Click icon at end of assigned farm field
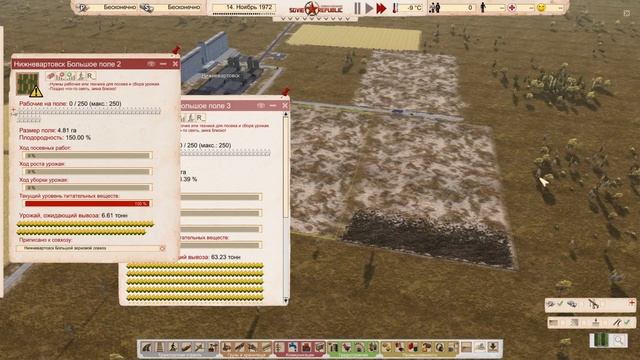640x360 pixels. coord(162,248)
